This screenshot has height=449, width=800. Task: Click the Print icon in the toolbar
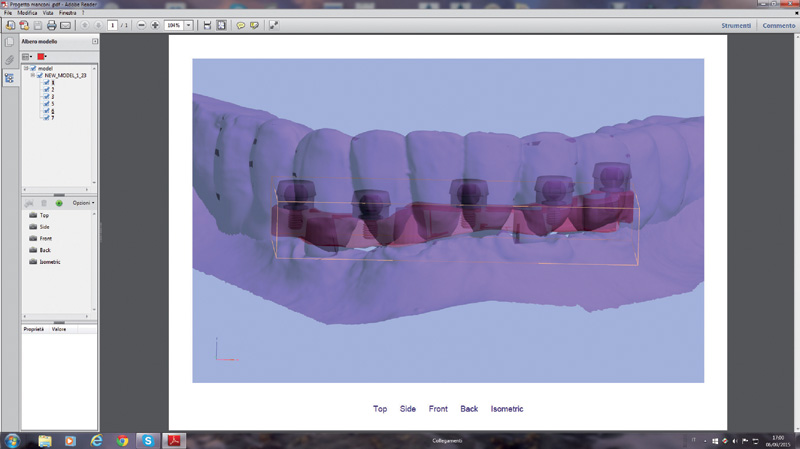[51, 25]
